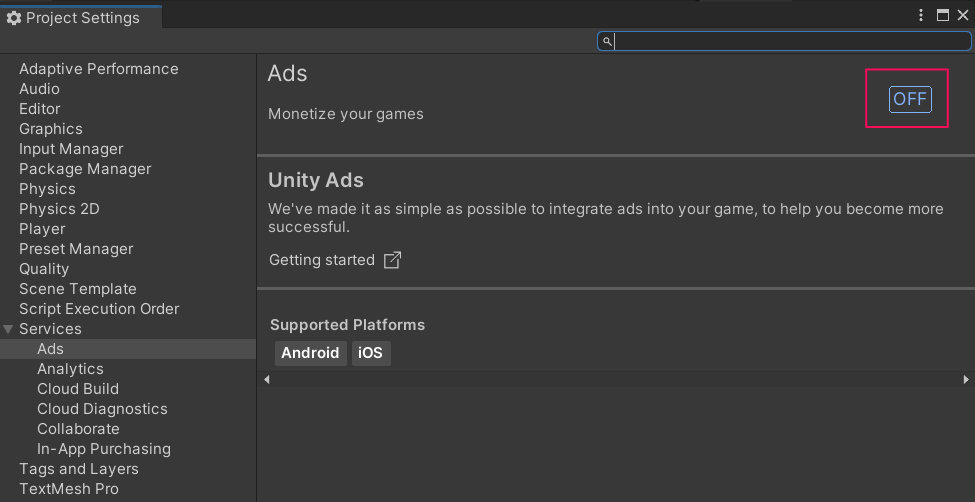Image resolution: width=975 pixels, height=502 pixels.
Task: Close the Project Settings window
Action: (963, 16)
